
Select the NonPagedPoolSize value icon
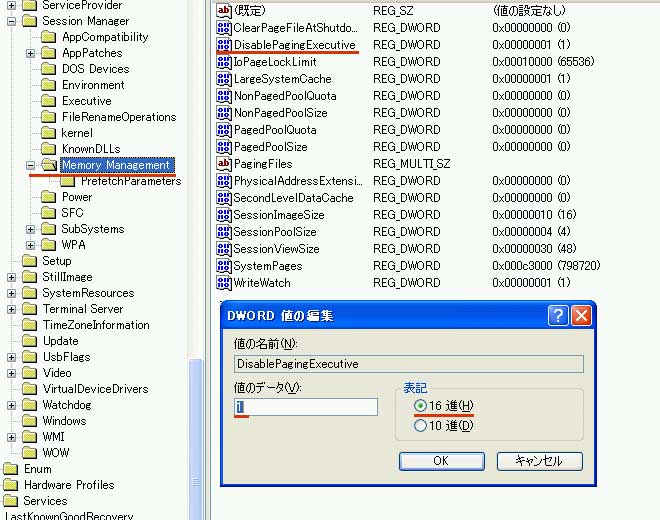tap(224, 113)
